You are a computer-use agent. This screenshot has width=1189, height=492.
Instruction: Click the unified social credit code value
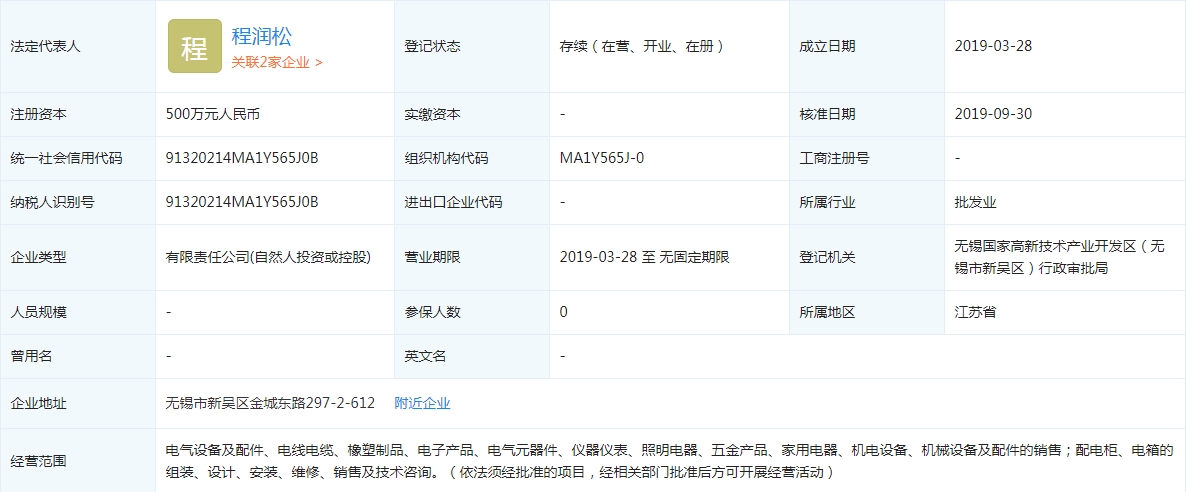(242, 158)
